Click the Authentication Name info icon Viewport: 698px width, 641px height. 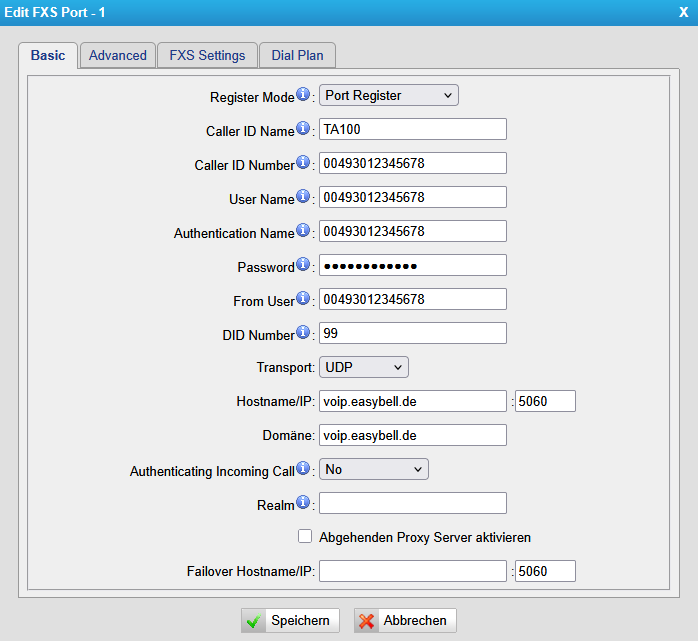coord(304,231)
